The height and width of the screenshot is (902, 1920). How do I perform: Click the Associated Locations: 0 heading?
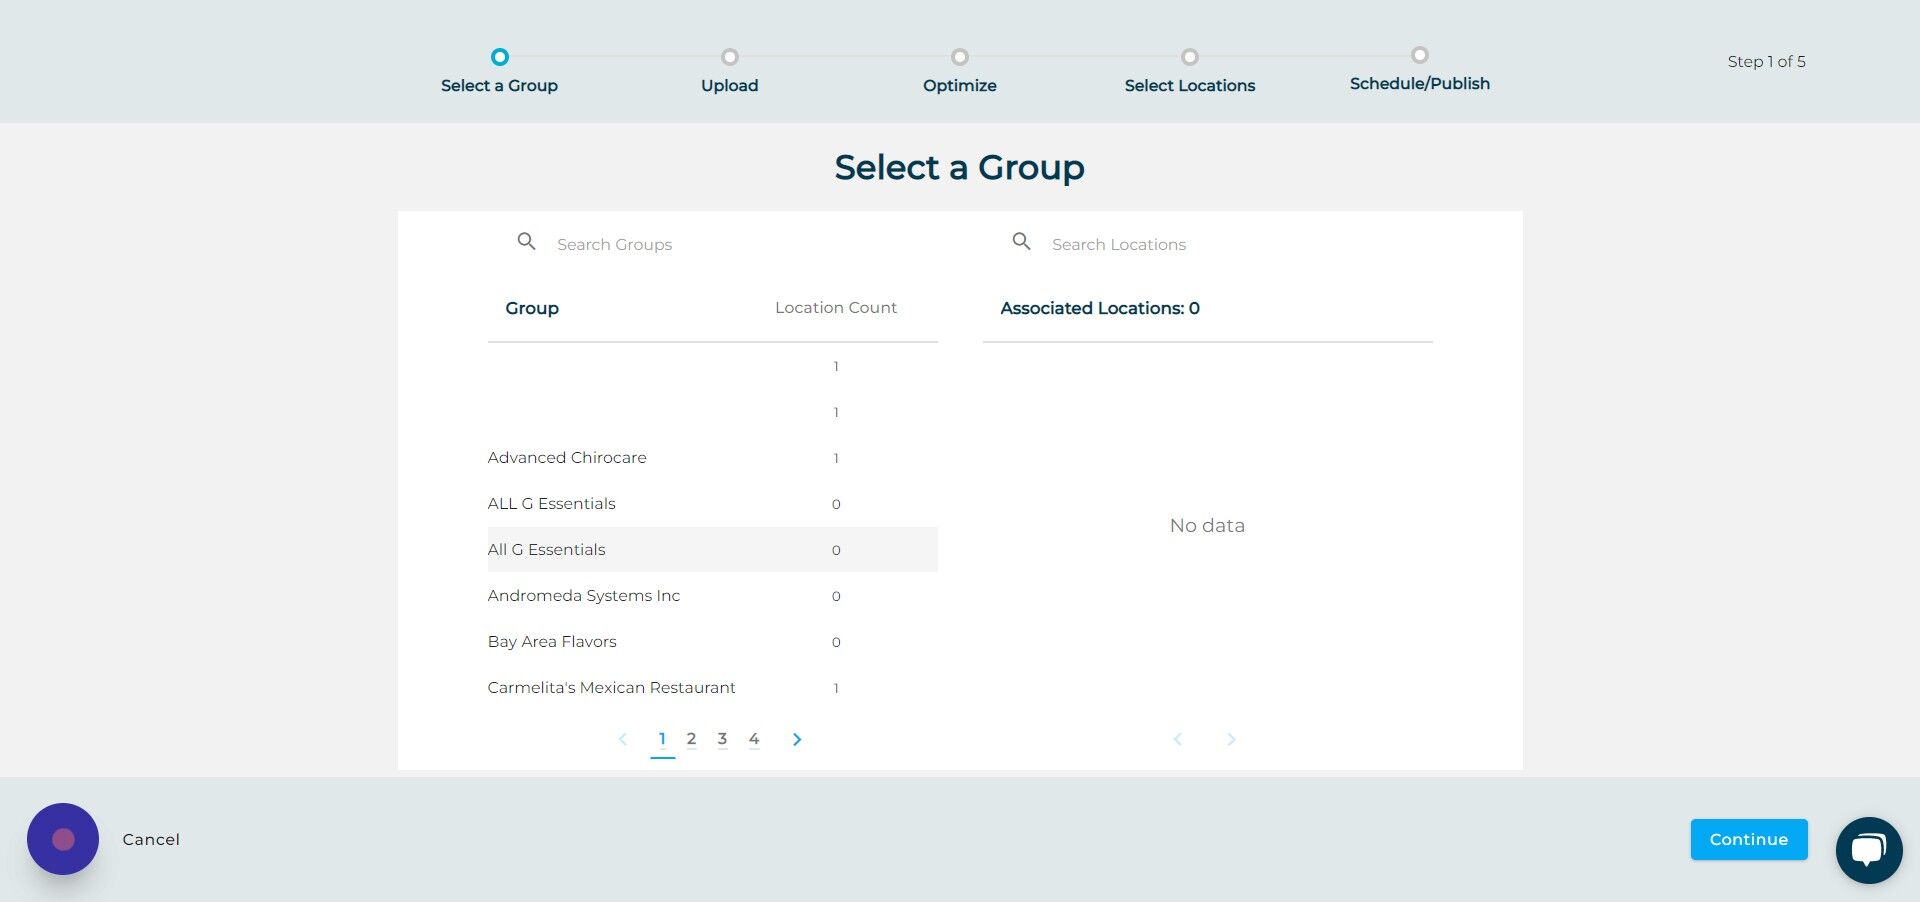coord(1100,308)
